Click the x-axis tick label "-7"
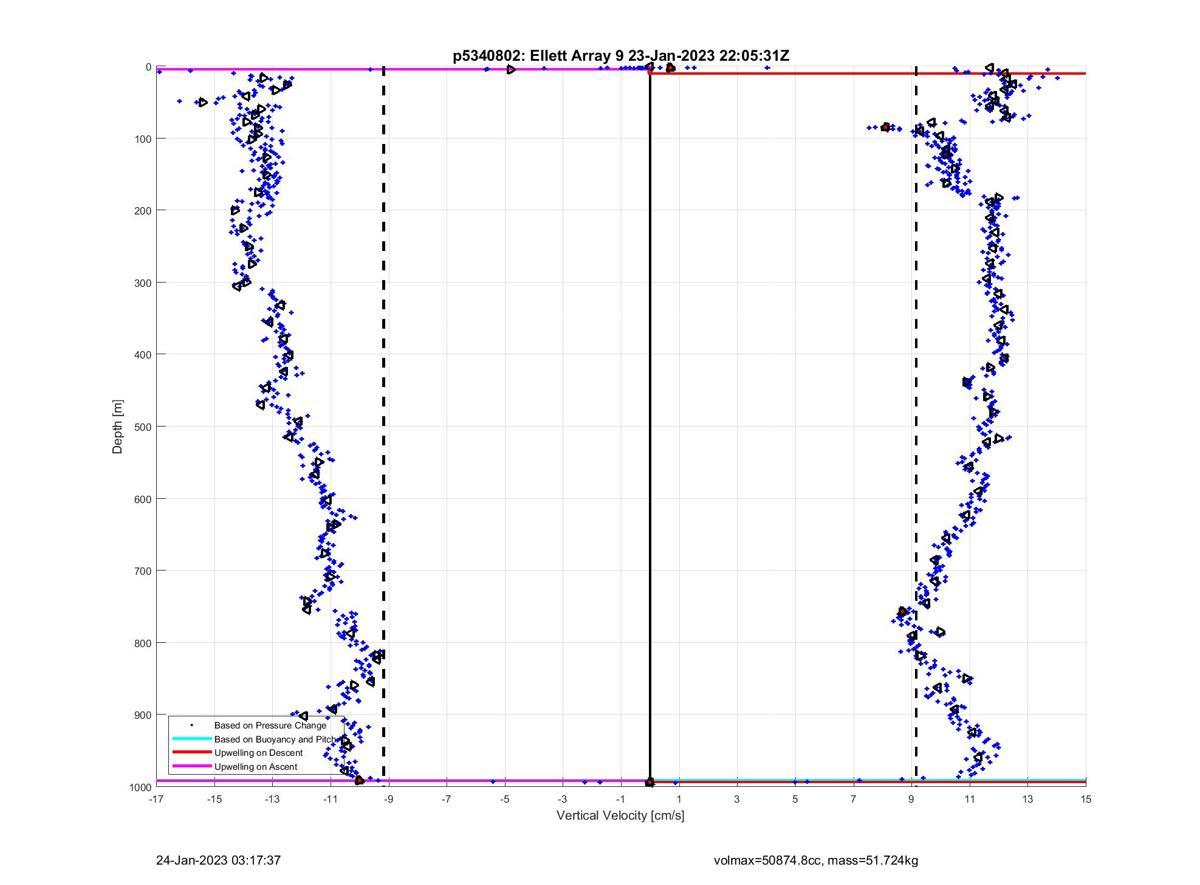 [x=447, y=799]
